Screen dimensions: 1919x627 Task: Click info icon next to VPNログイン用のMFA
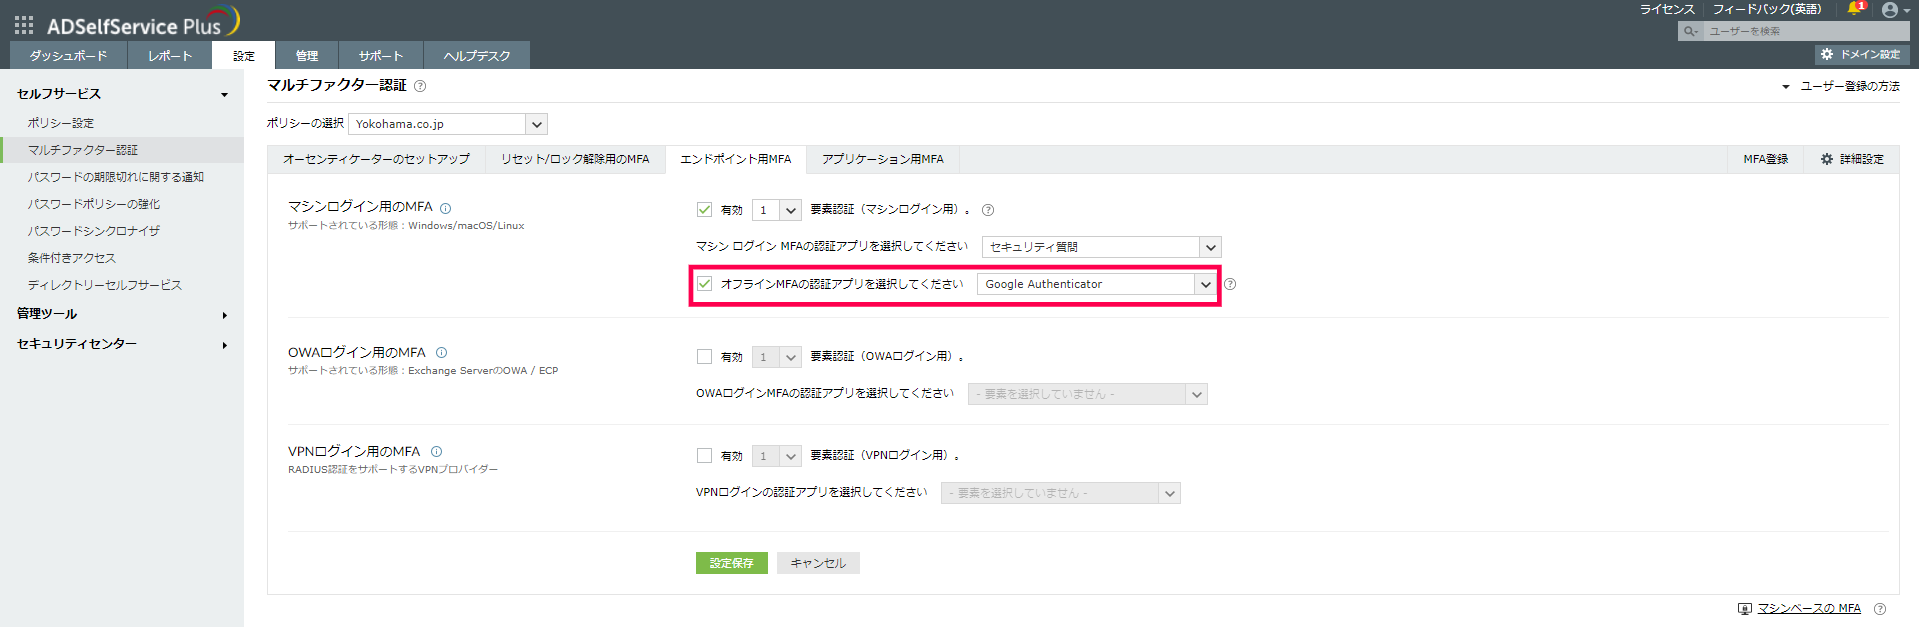(x=436, y=451)
